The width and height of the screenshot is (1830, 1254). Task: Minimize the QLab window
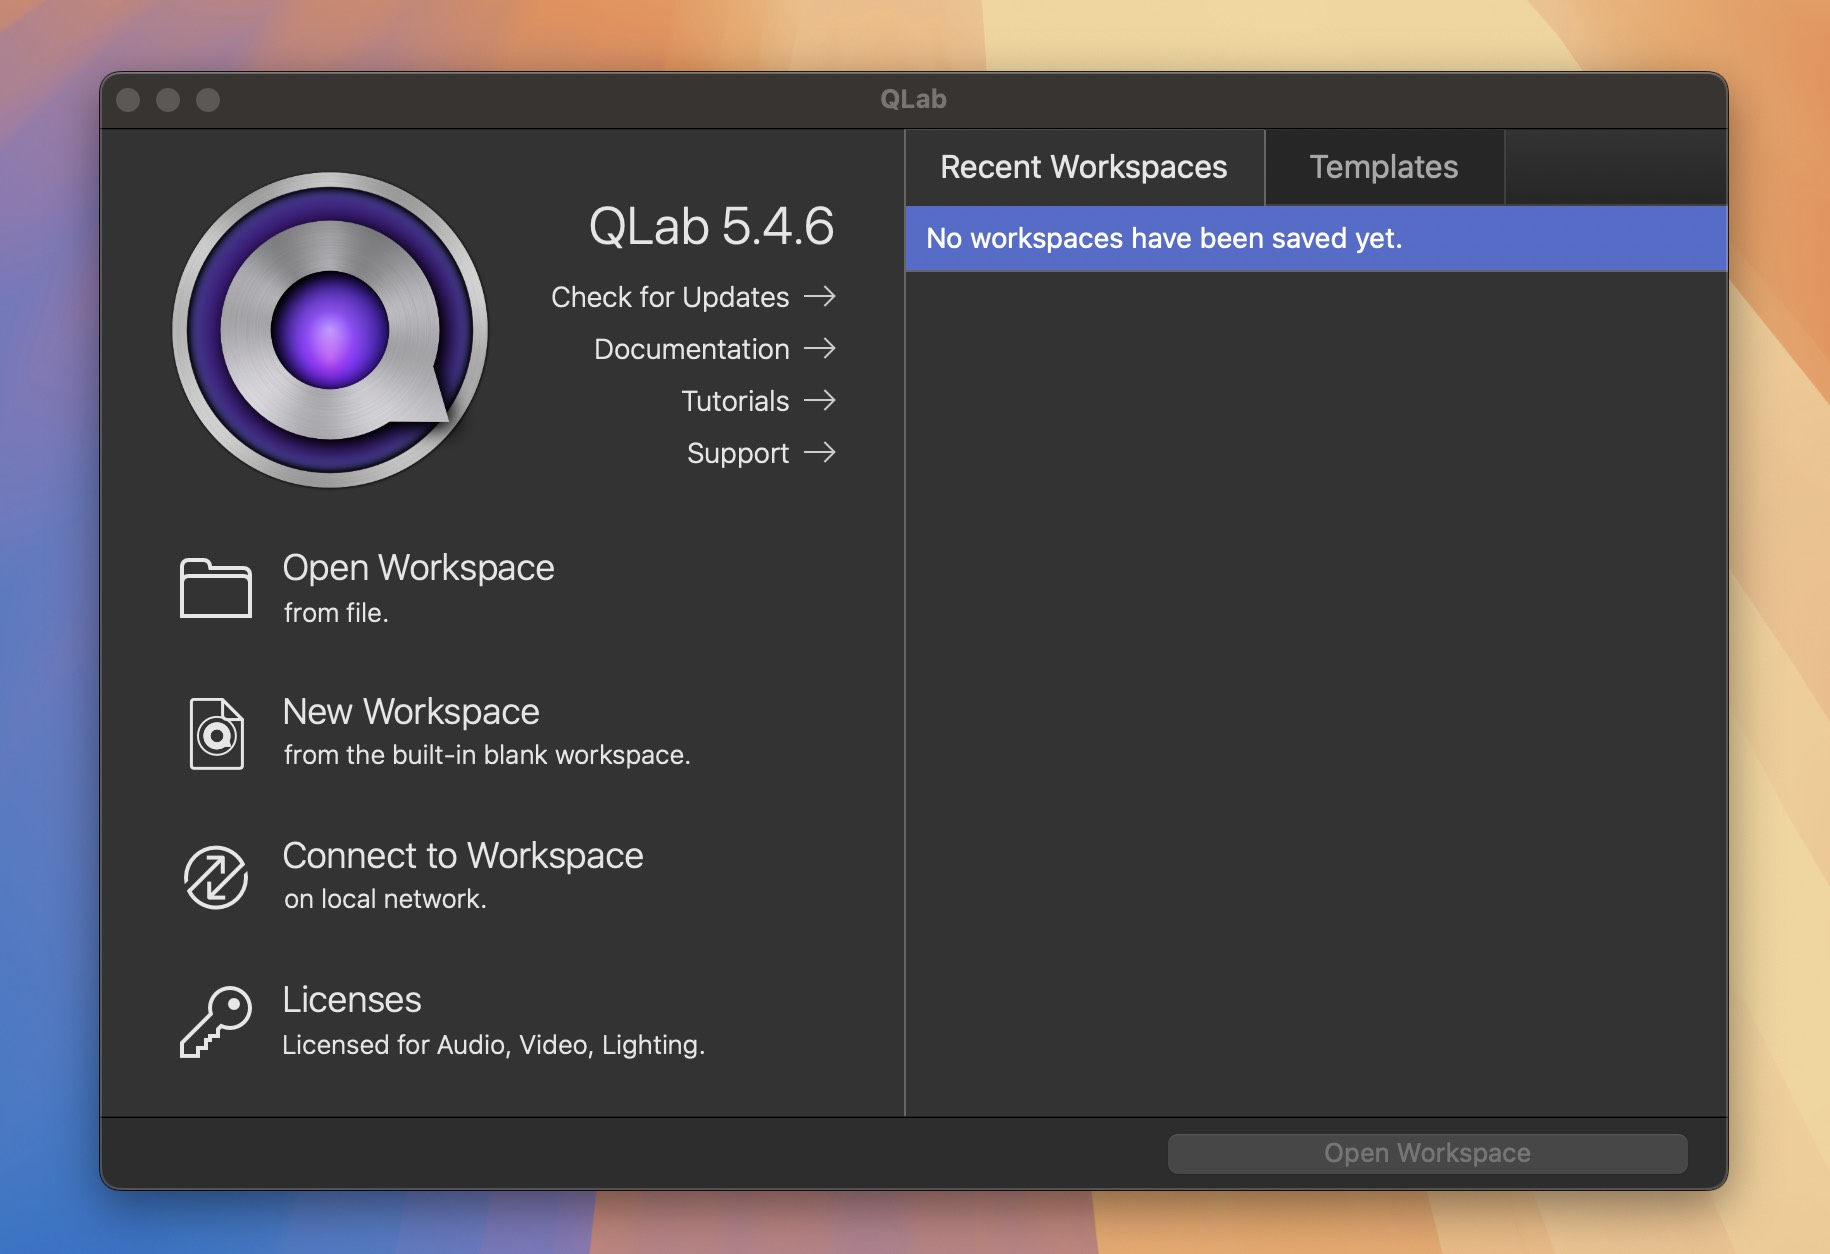point(168,100)
